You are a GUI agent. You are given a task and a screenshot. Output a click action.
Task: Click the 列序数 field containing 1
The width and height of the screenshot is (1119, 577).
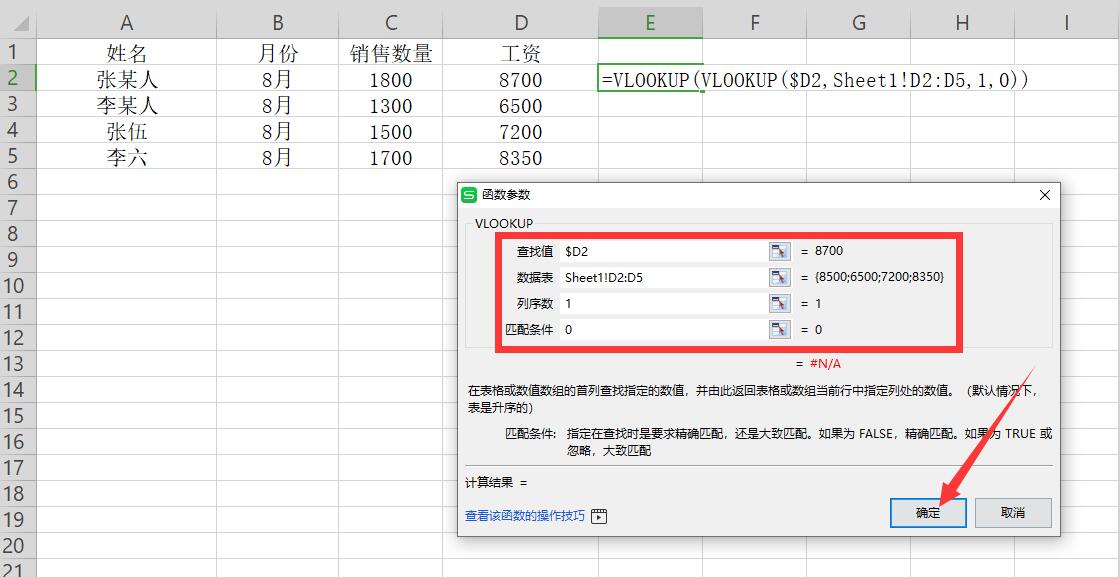[x=650, y=303]
